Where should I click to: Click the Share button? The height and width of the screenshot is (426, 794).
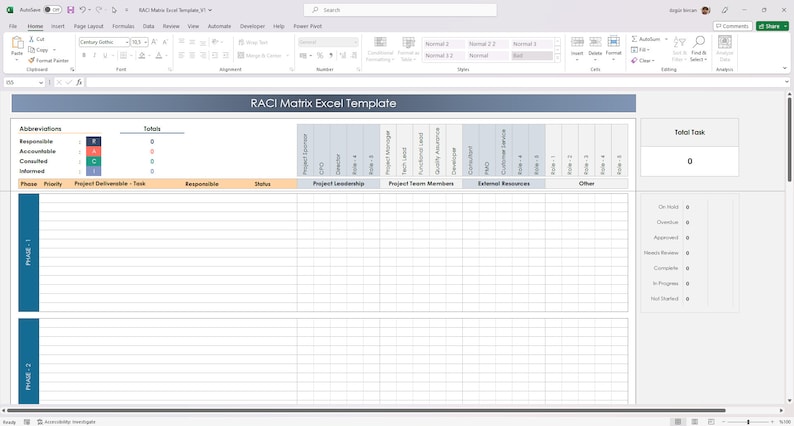coord(769,26)
